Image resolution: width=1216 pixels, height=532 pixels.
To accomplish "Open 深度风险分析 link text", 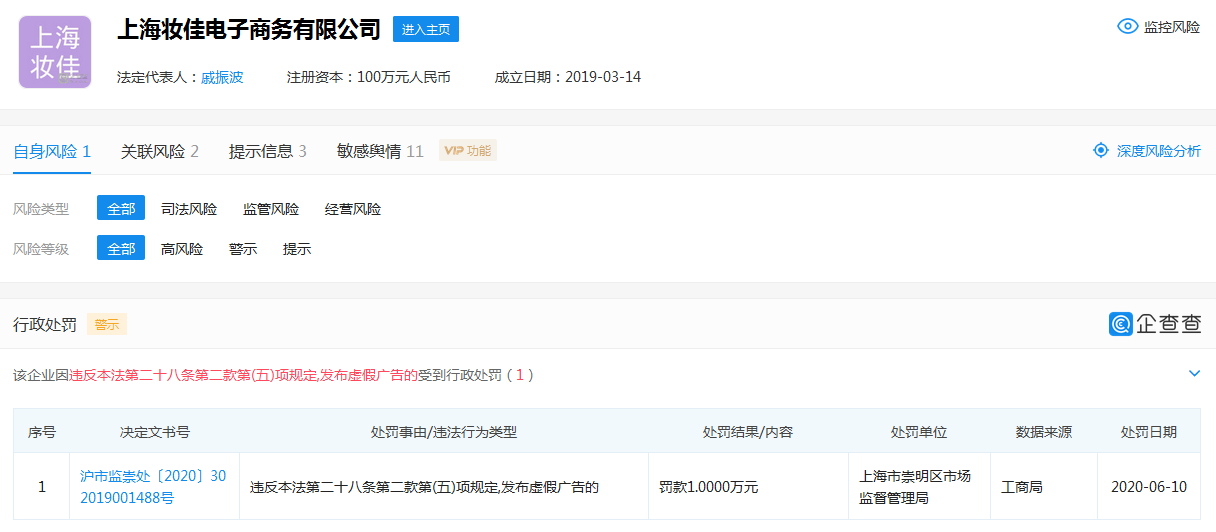I will point(1159,151).
